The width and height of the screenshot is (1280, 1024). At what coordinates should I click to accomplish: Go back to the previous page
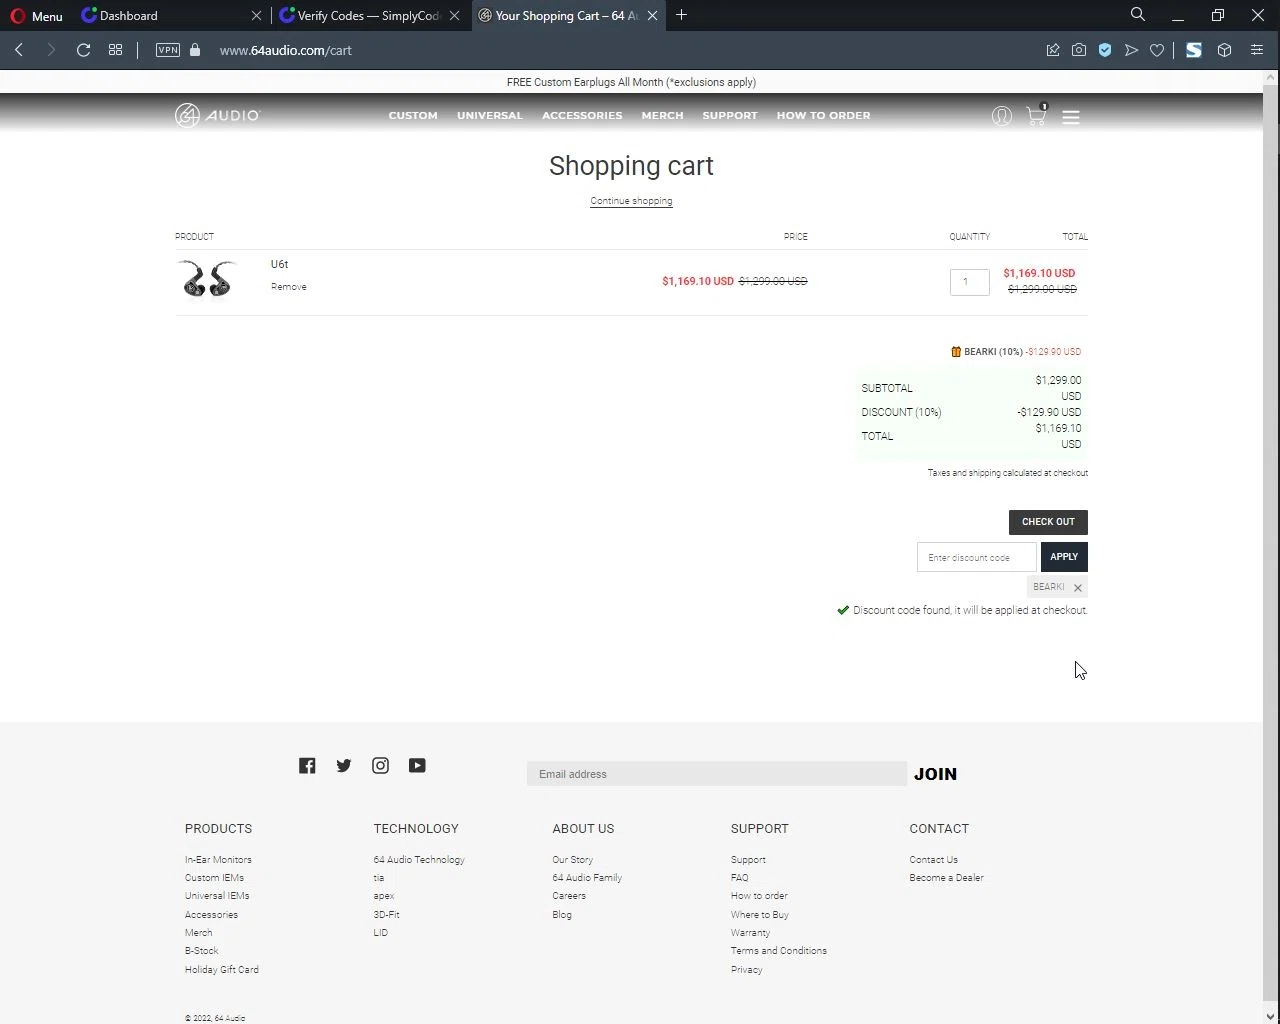(x=19, y=50)
